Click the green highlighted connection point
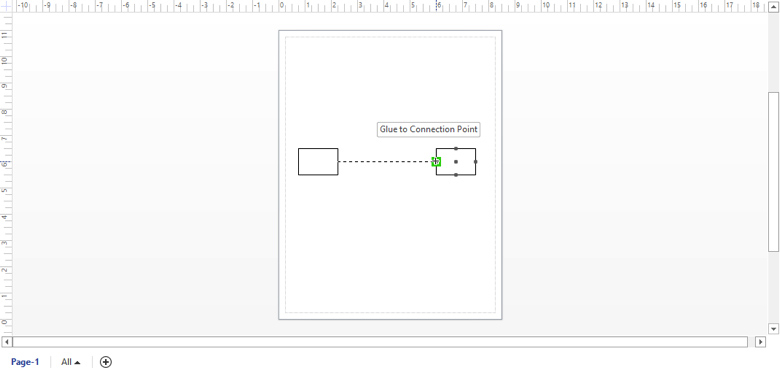 pos(436,162)
